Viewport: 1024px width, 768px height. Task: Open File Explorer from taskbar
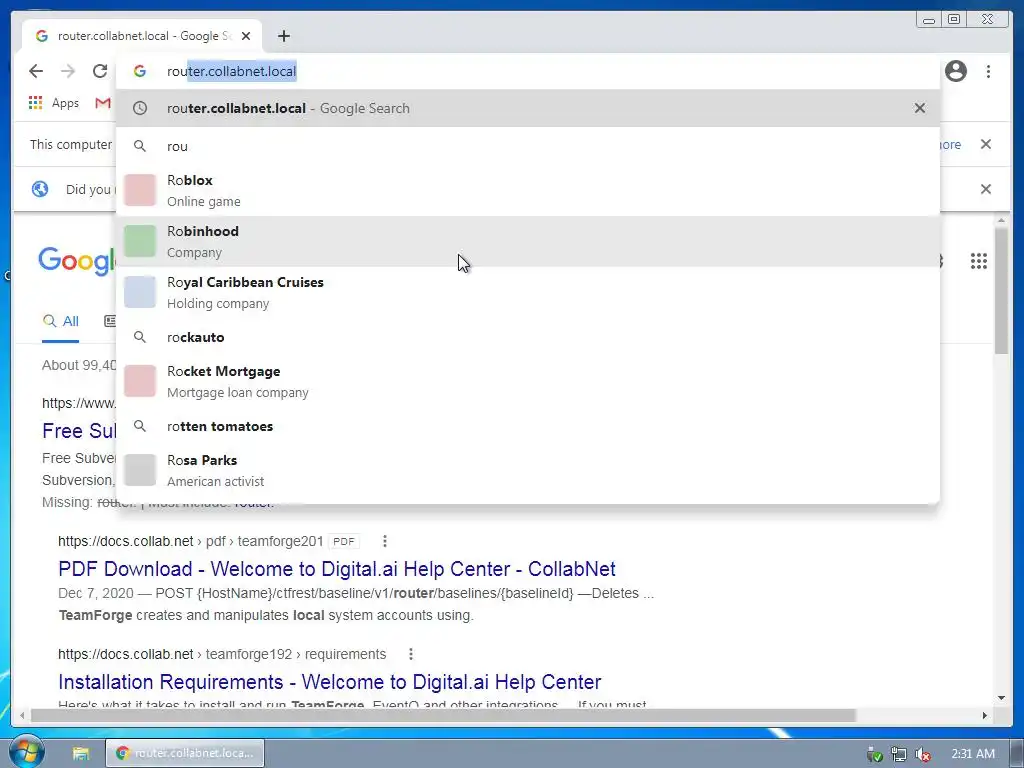(81, 754)
